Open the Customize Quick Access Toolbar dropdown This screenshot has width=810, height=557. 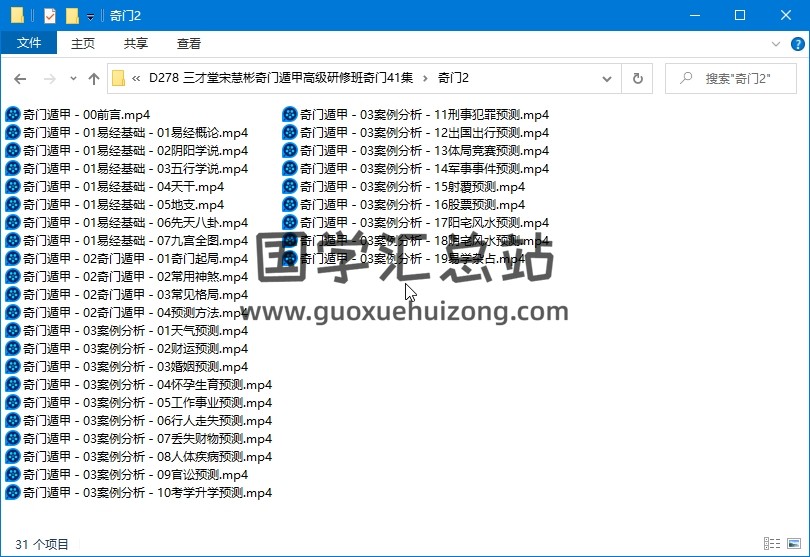click(90, 17)
